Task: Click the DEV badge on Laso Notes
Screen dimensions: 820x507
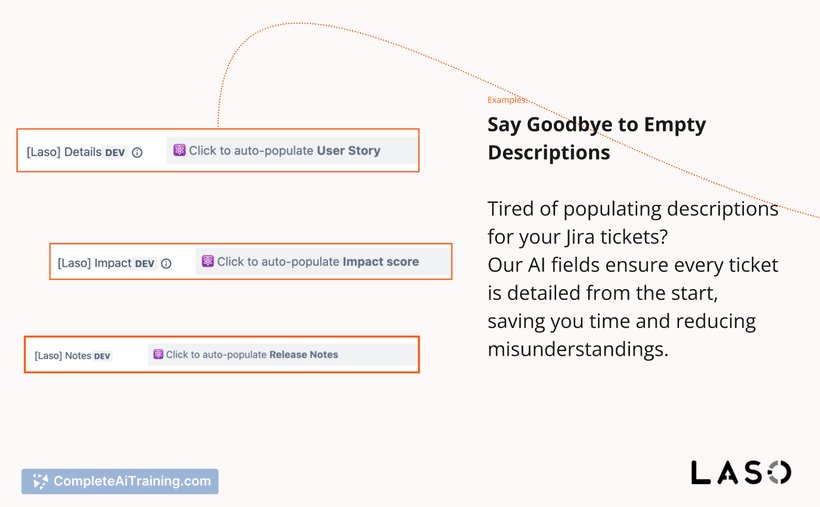Action: (102, 356)
